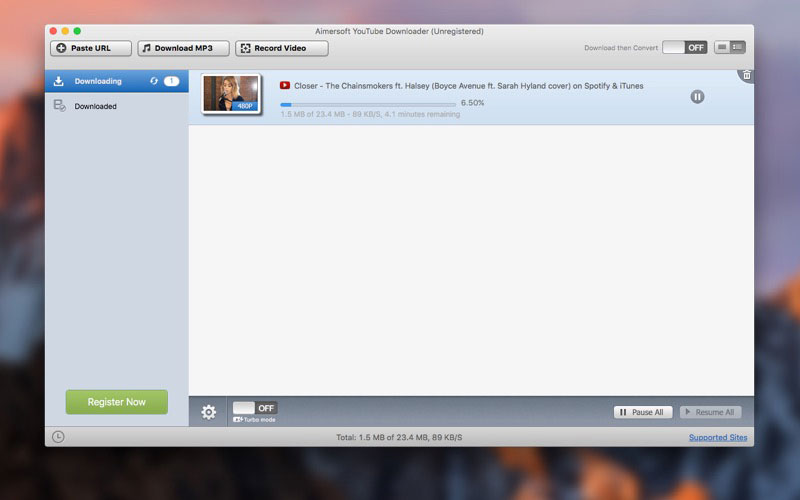Open the scheduler clock icon in status bar
This screenshot has width=800, height=500.
pos(58,437)
